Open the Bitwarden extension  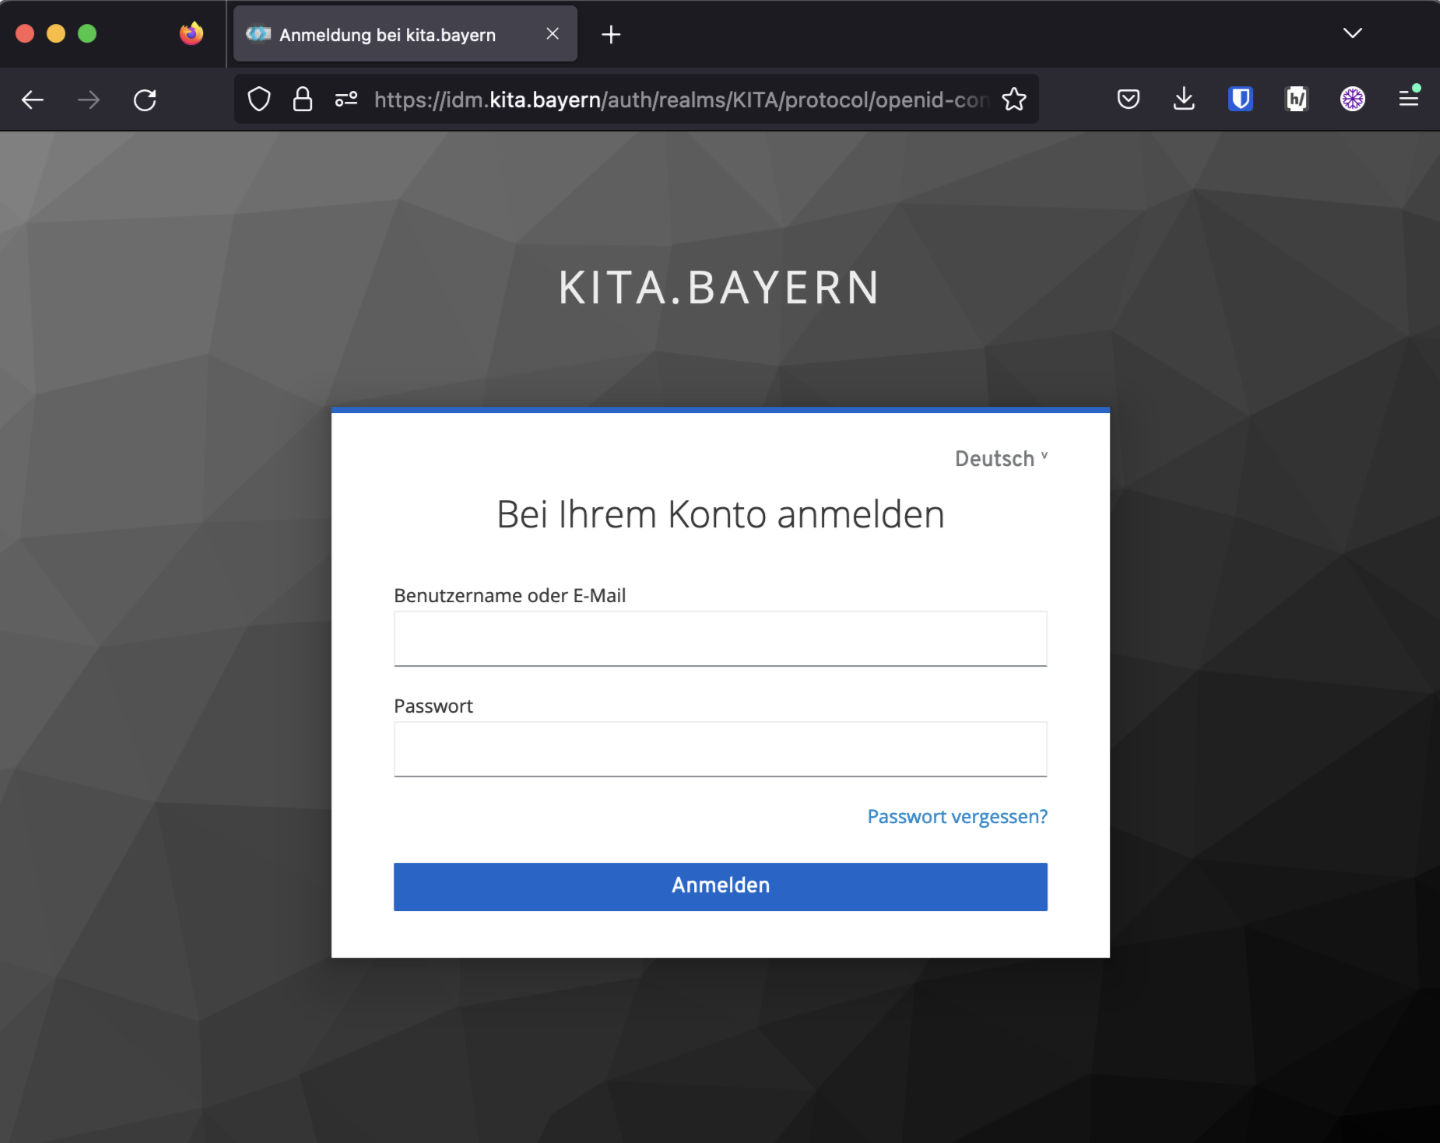(1240, 99)
